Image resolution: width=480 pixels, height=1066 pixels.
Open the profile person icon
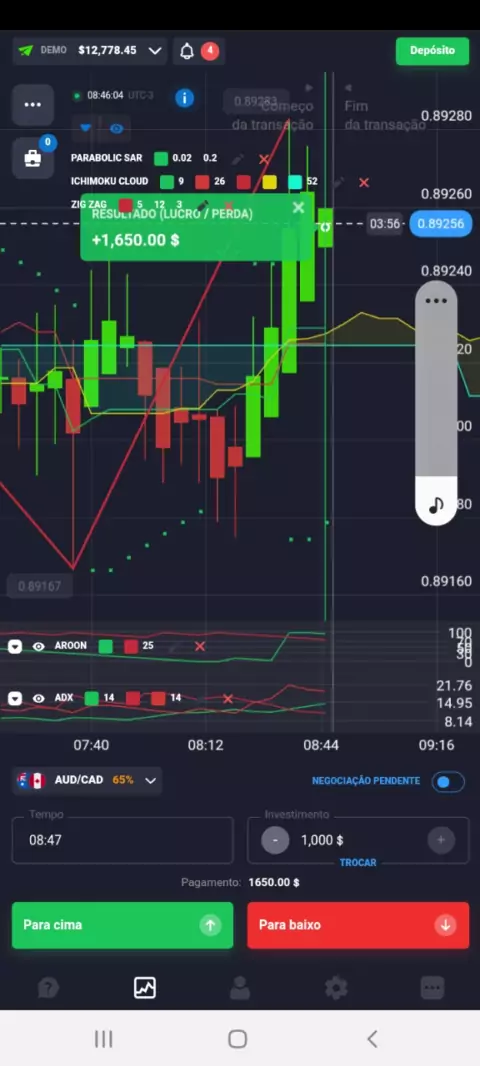click(240, 987)
